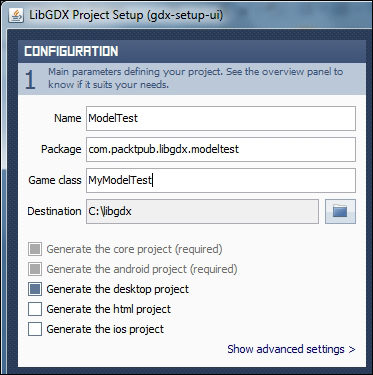Uncheck the desktop project checkbox

coord(35,289)
